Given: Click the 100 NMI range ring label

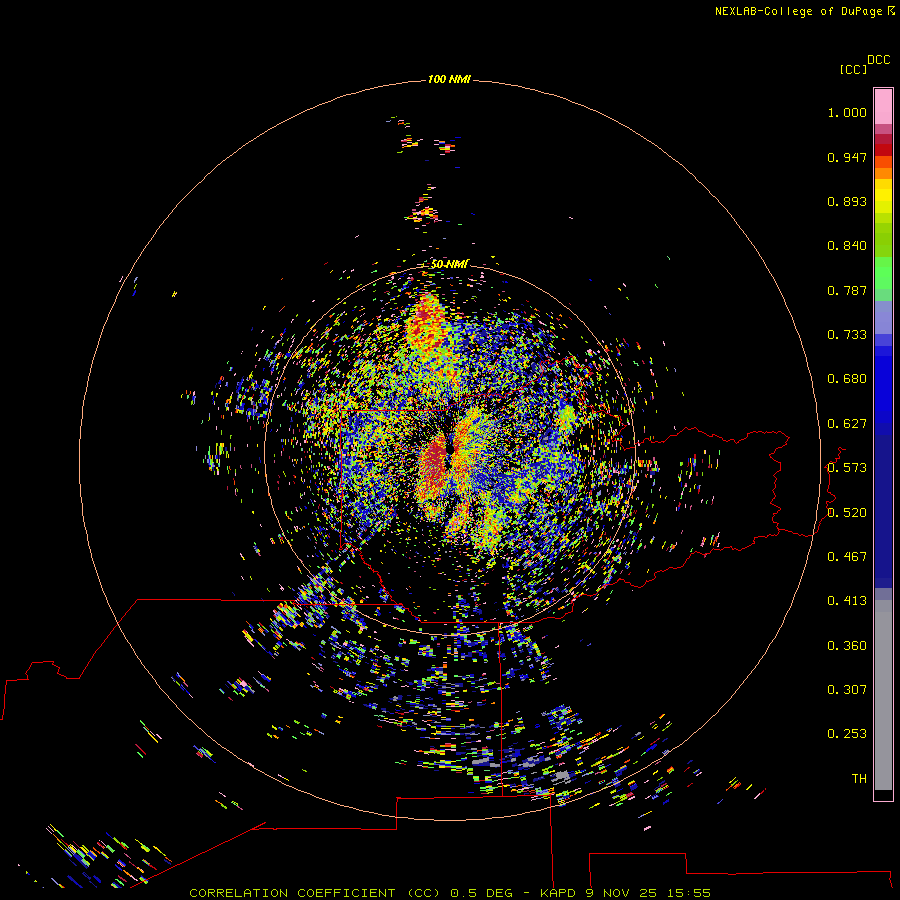Looking at the screenshot, I should point(449,79).
